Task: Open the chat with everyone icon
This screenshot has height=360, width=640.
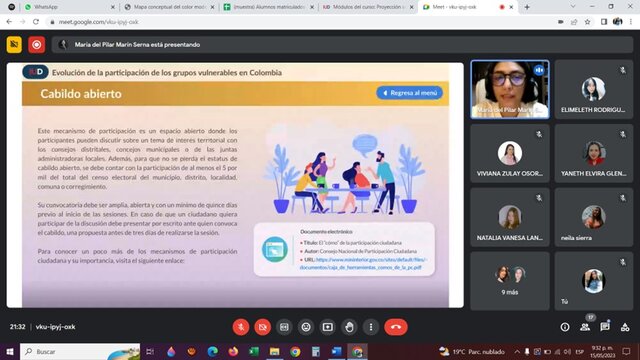Action: (x=605, y=327)
